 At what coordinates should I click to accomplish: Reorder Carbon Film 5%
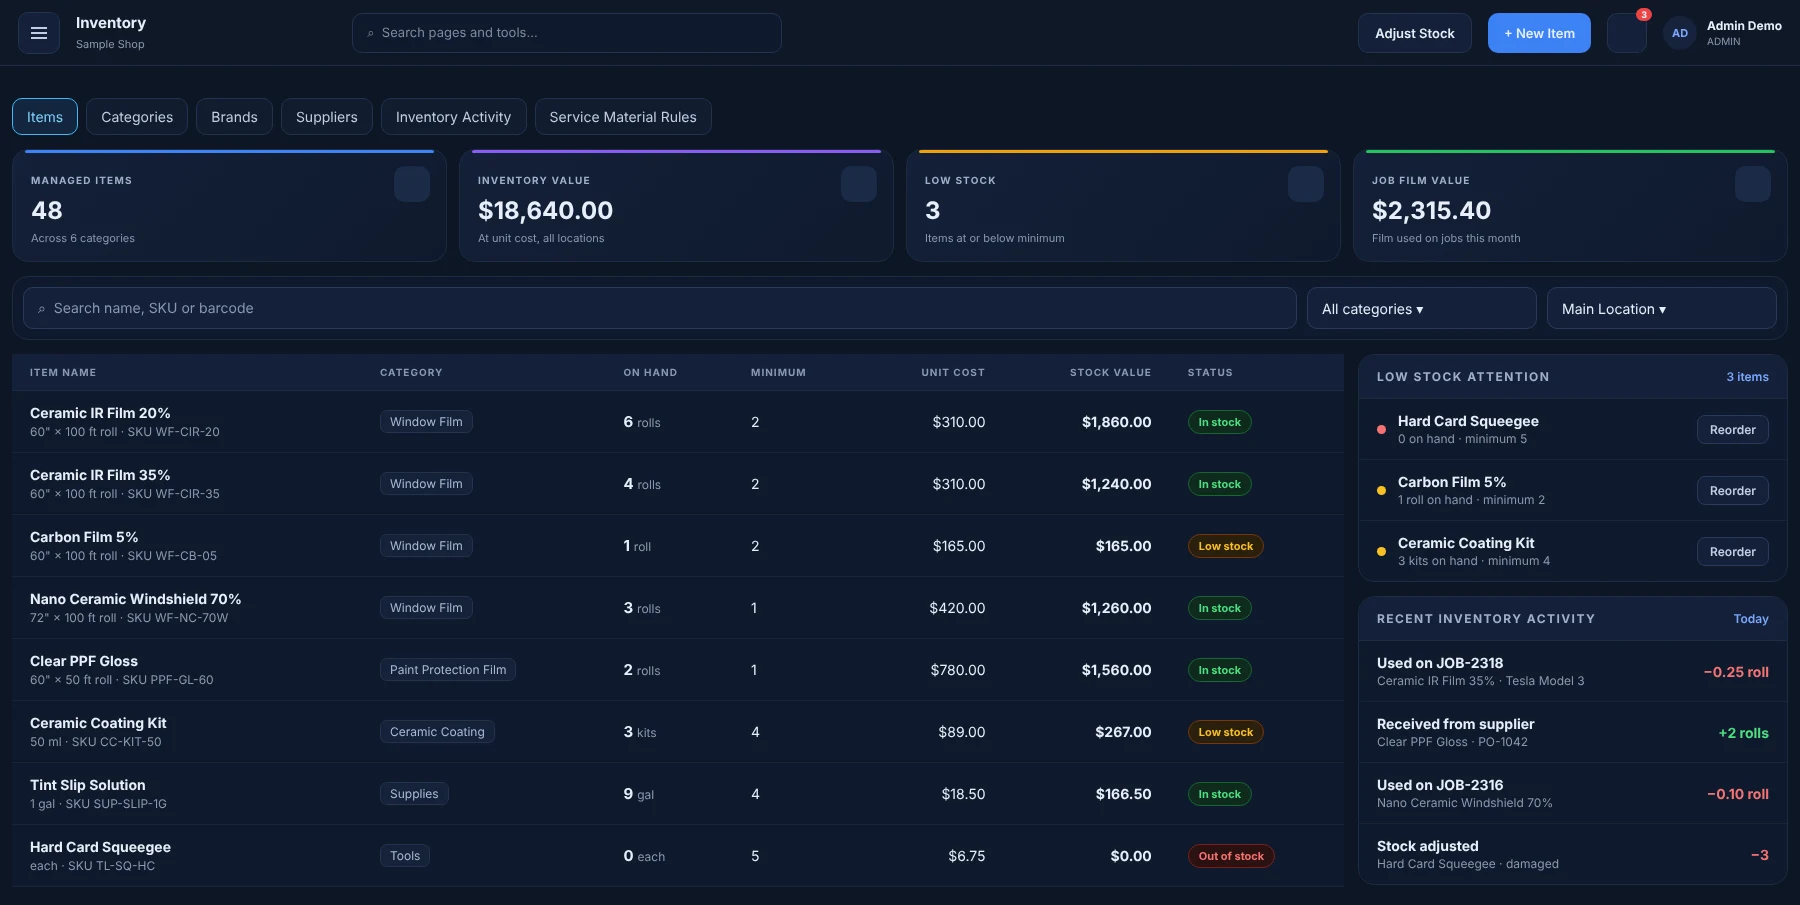(x=1732, y=491)
